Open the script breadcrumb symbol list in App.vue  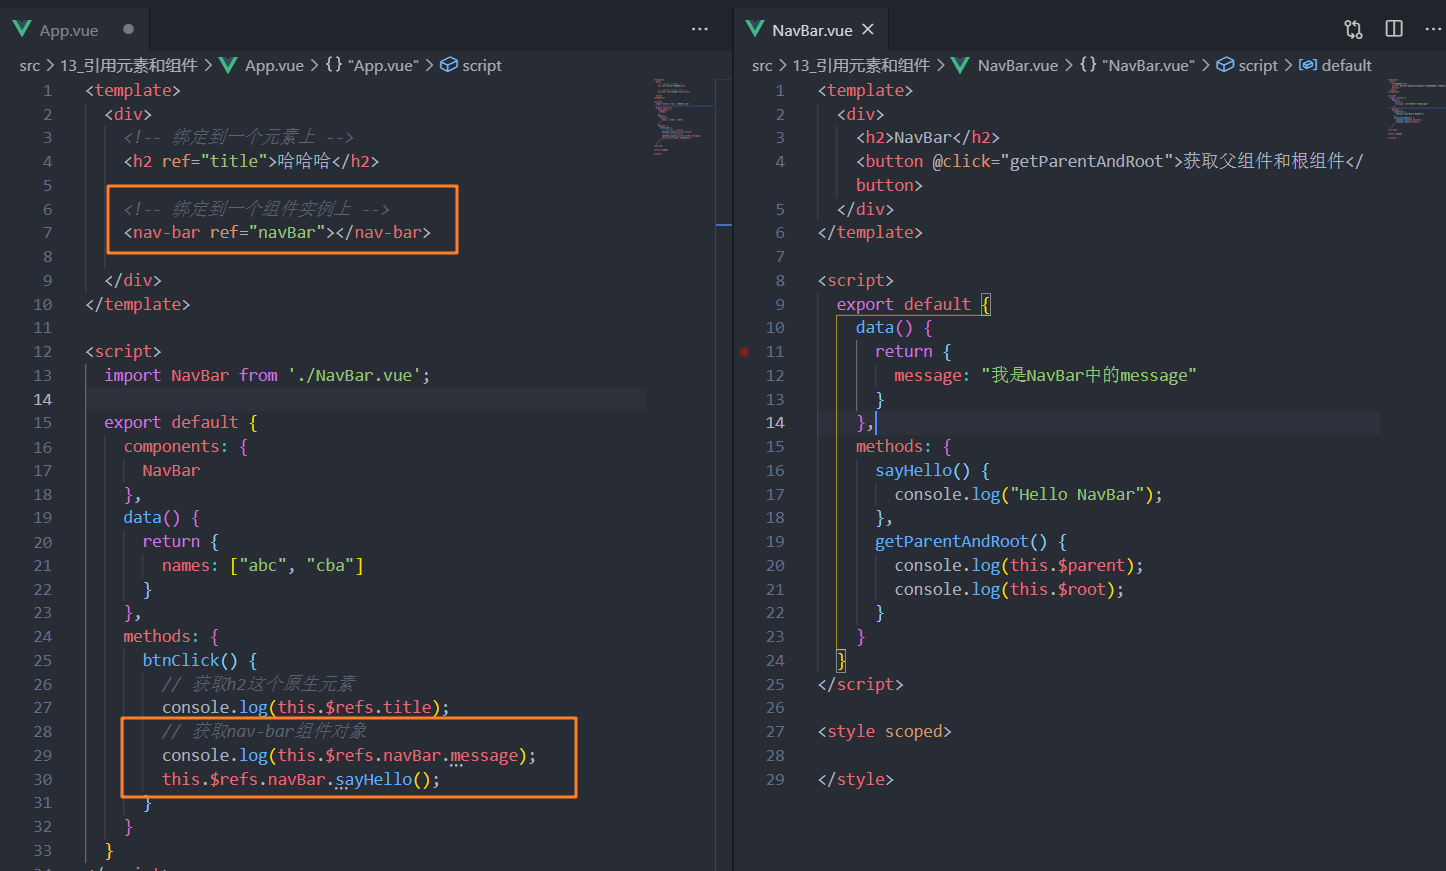[x=471, y=65]
